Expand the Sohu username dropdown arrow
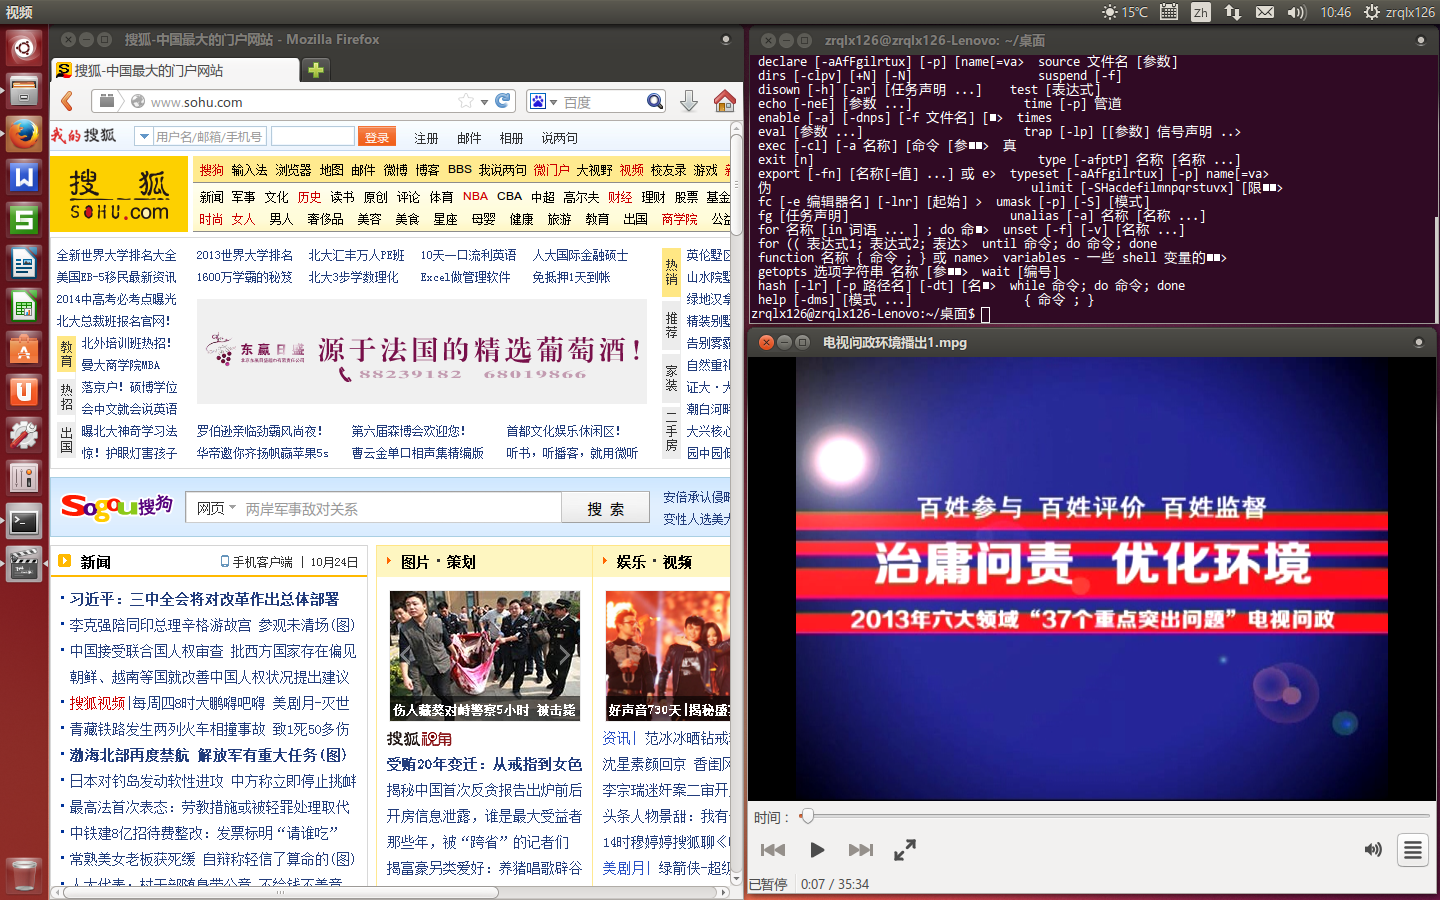Screen dimensions: 1440x900 pos(144,137)
